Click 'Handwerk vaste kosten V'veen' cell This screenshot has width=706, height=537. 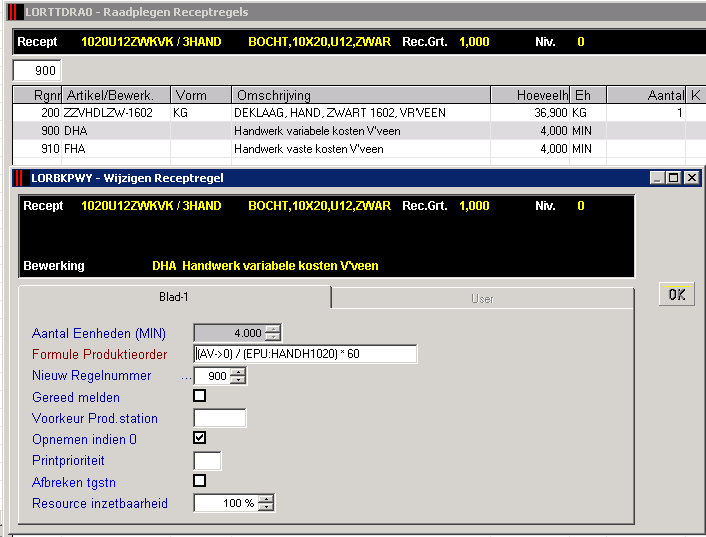(308, 149)
